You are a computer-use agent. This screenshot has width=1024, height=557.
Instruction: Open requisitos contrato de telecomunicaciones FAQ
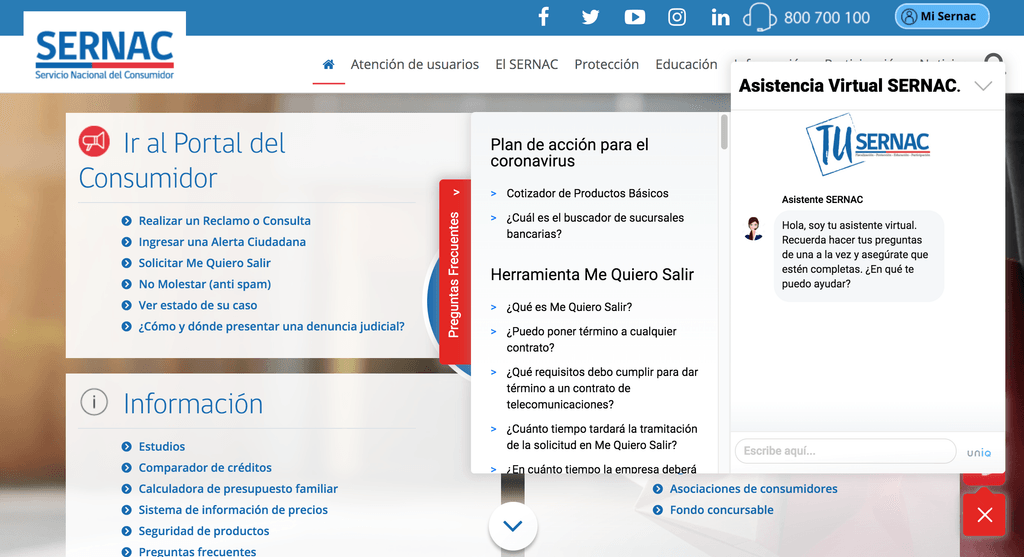[x=602, y=388]
